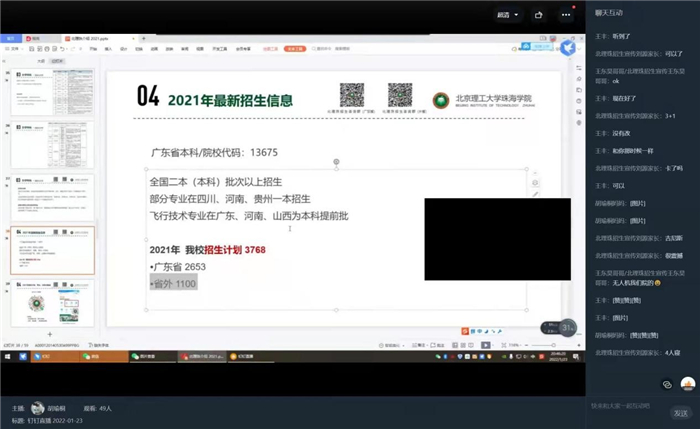
Task: Click the 聊天互动 panel header
Action: pos(607,10)
